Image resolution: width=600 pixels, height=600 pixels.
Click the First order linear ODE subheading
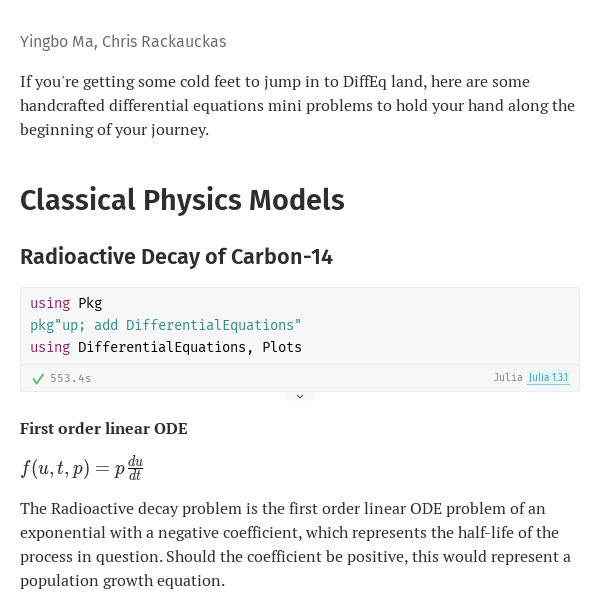click(x=104, y=429)
